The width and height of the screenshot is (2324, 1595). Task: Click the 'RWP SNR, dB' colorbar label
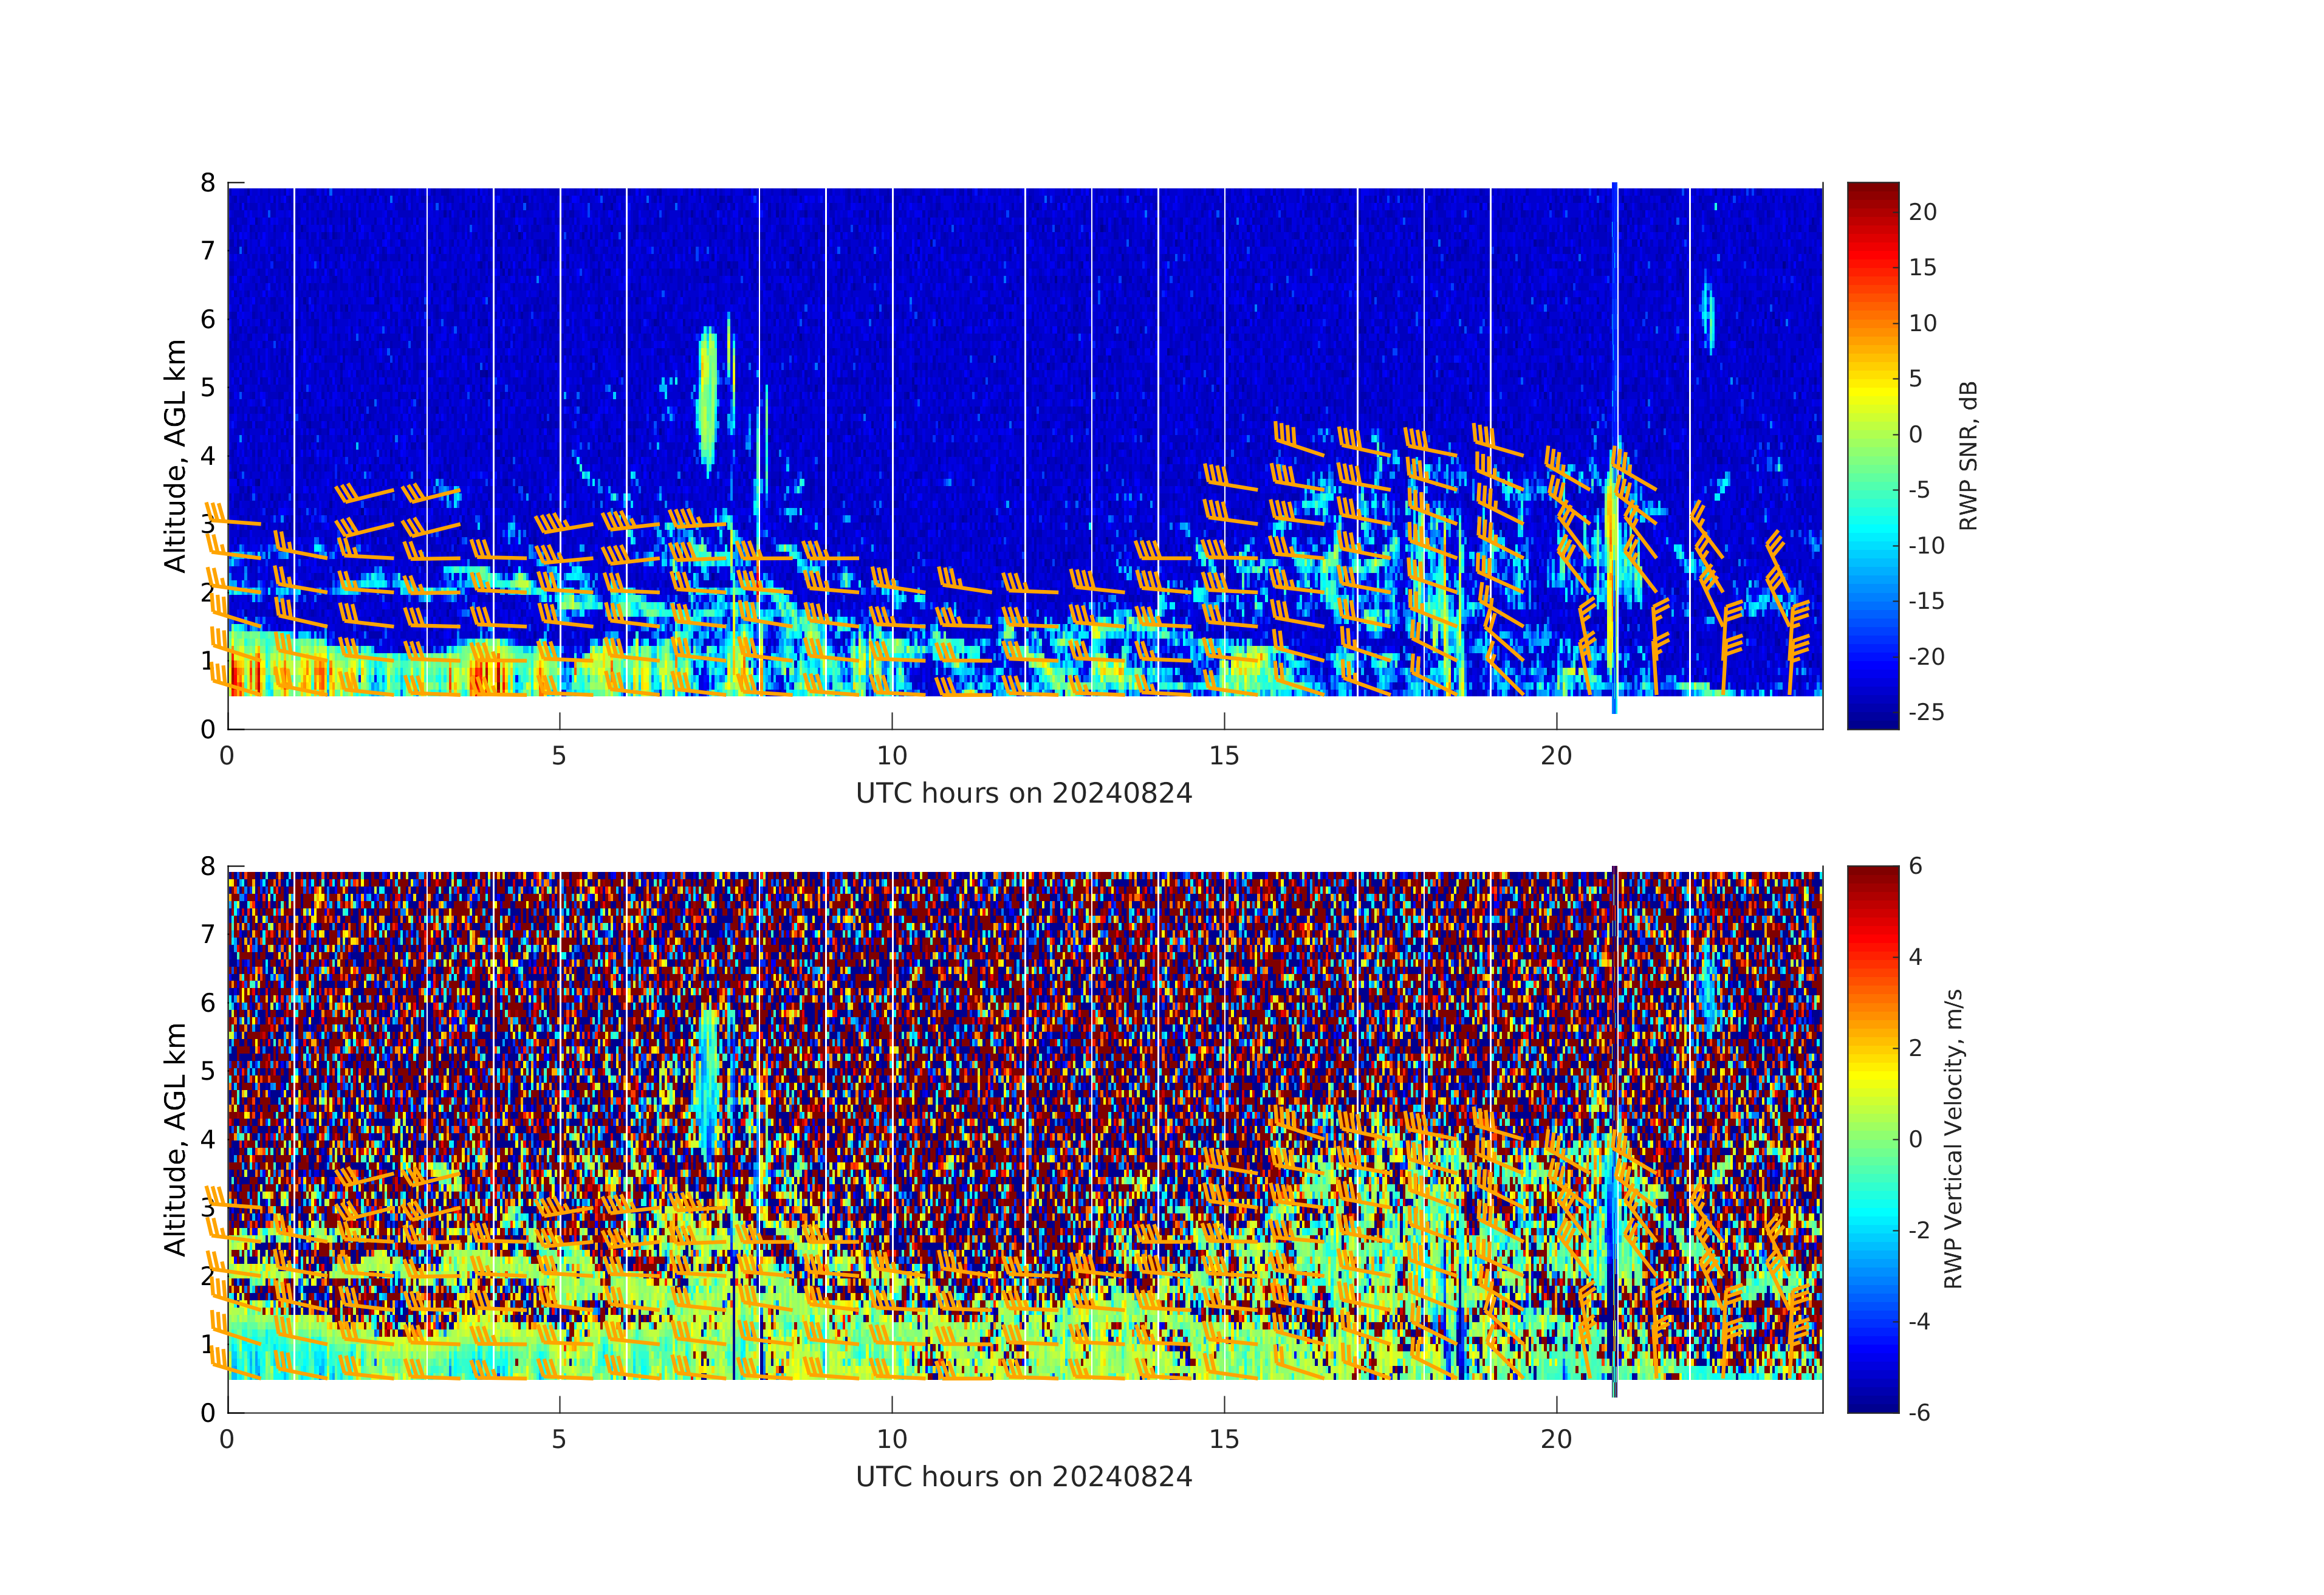1968,456
